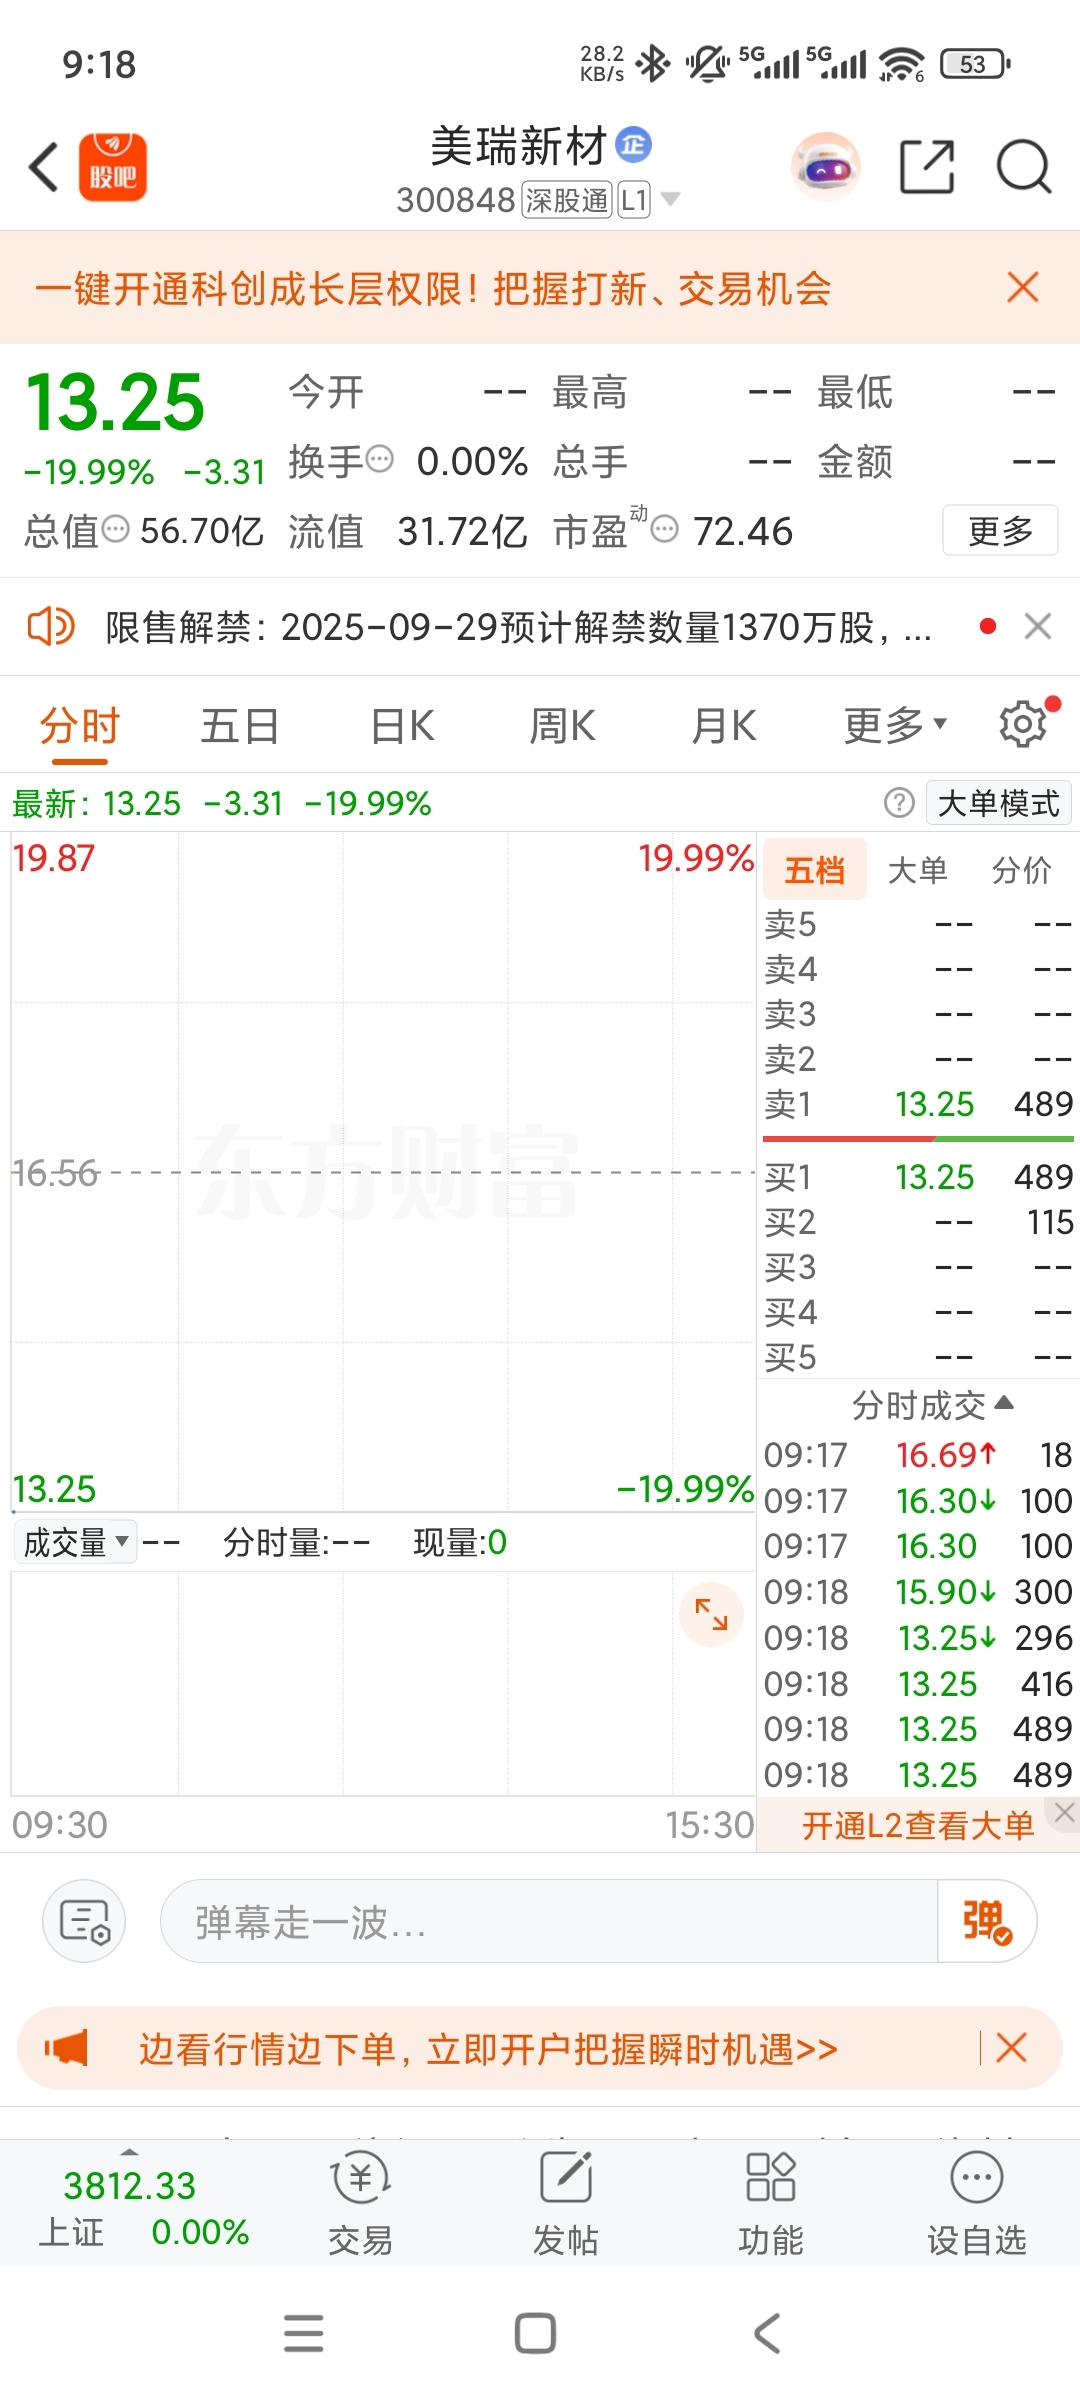Tap the 买1 price 13.25 row

[x=918, y=1177]
